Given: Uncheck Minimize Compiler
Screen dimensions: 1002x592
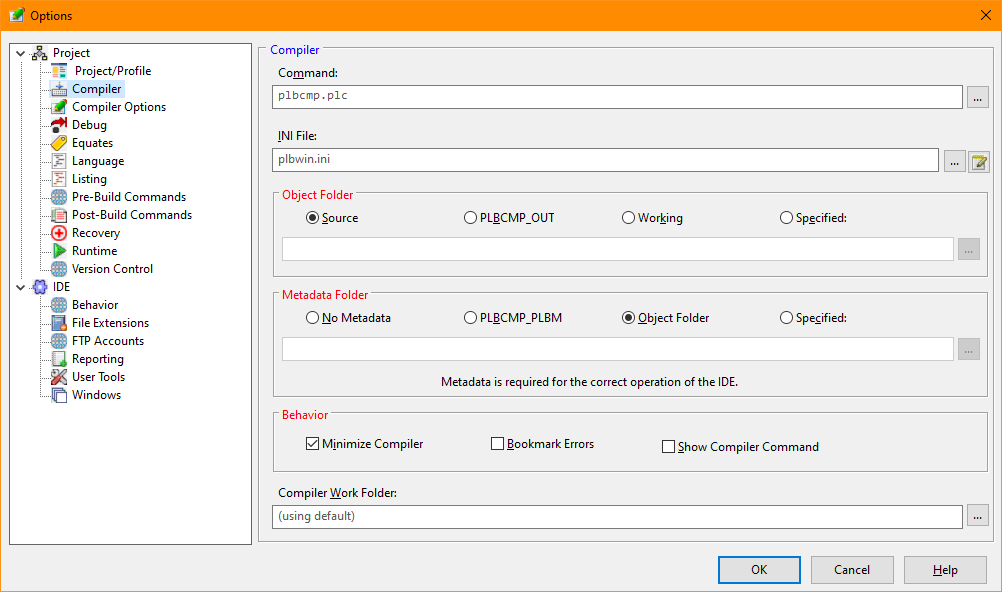Looking at the screenshot, I should [314, 444].
